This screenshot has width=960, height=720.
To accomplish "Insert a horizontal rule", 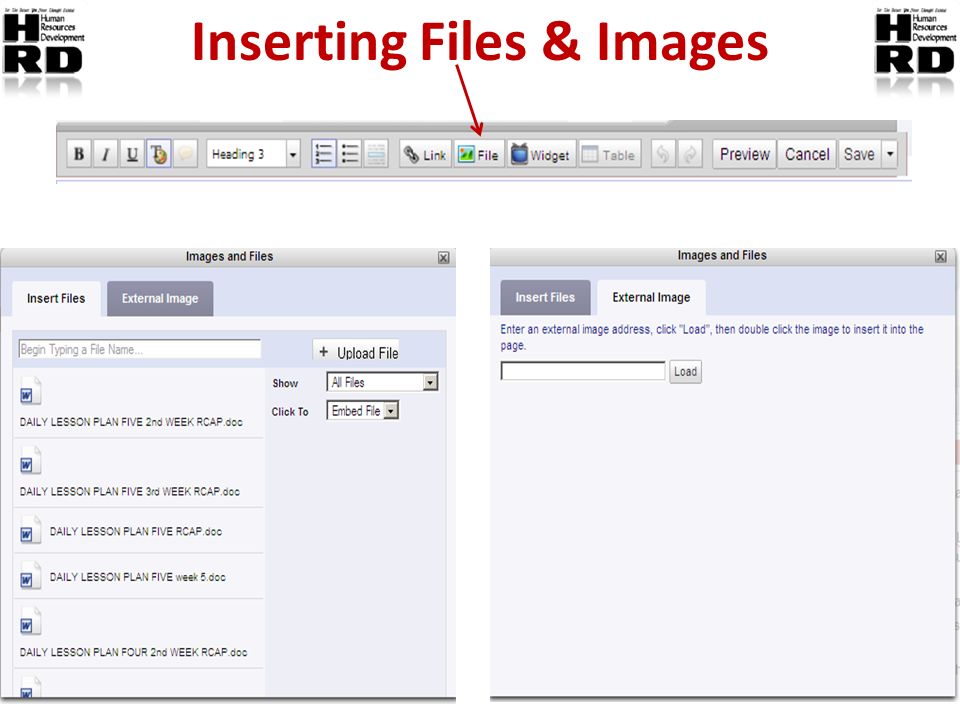I will pyautogui.click(x=376, y=154).
